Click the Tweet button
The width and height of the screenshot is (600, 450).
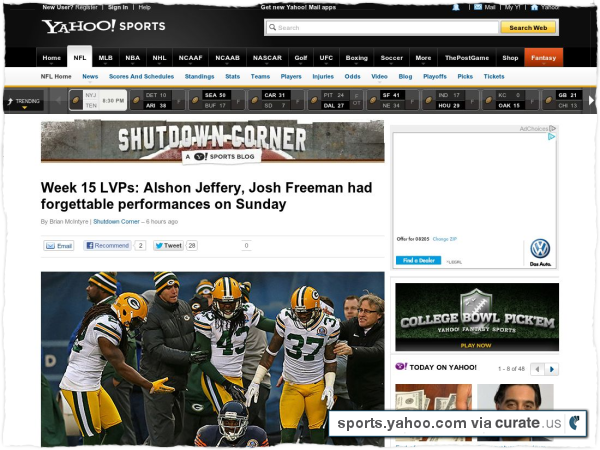(168, 246)
